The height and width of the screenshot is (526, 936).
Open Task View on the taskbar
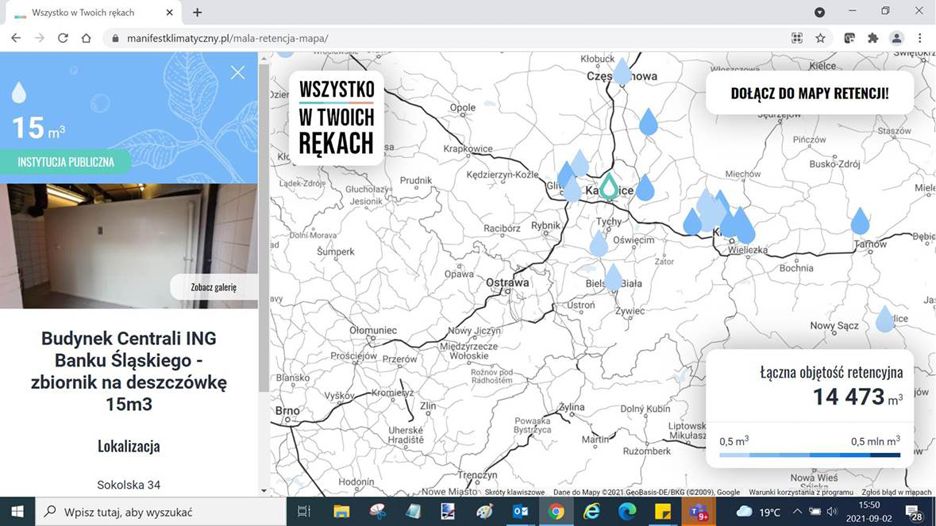(304, 512)
